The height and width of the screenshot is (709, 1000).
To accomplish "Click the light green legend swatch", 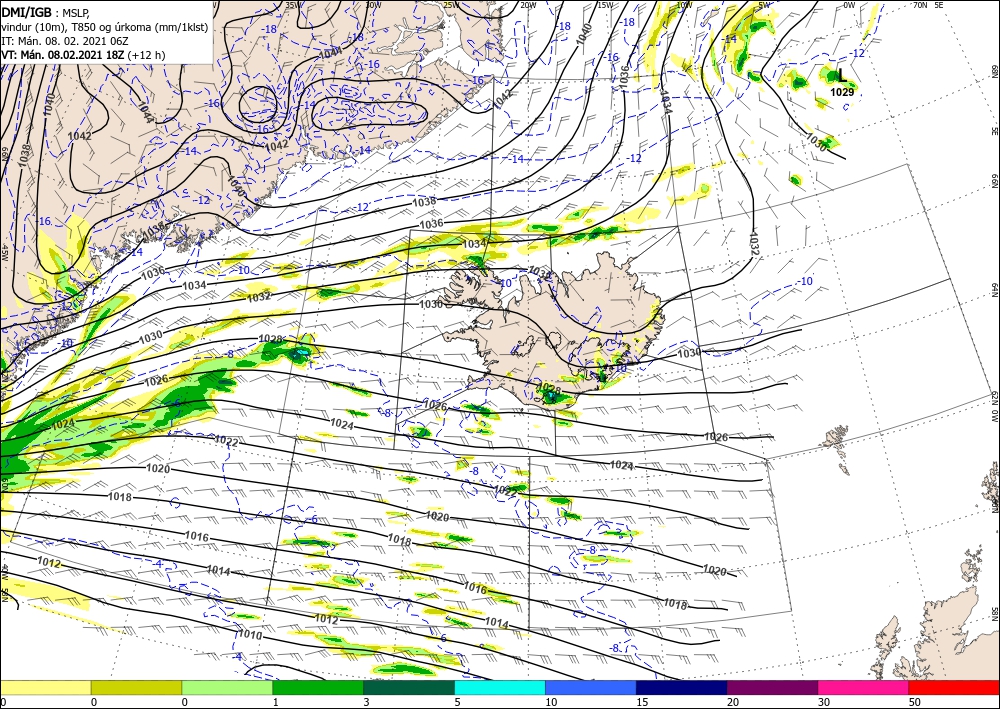I will tap(227, 687).
